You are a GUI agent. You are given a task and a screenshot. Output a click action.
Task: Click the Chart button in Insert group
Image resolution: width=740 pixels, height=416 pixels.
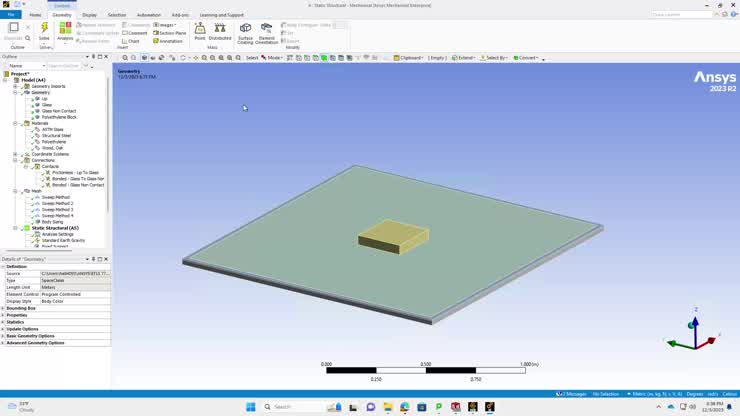click(133, 41)
